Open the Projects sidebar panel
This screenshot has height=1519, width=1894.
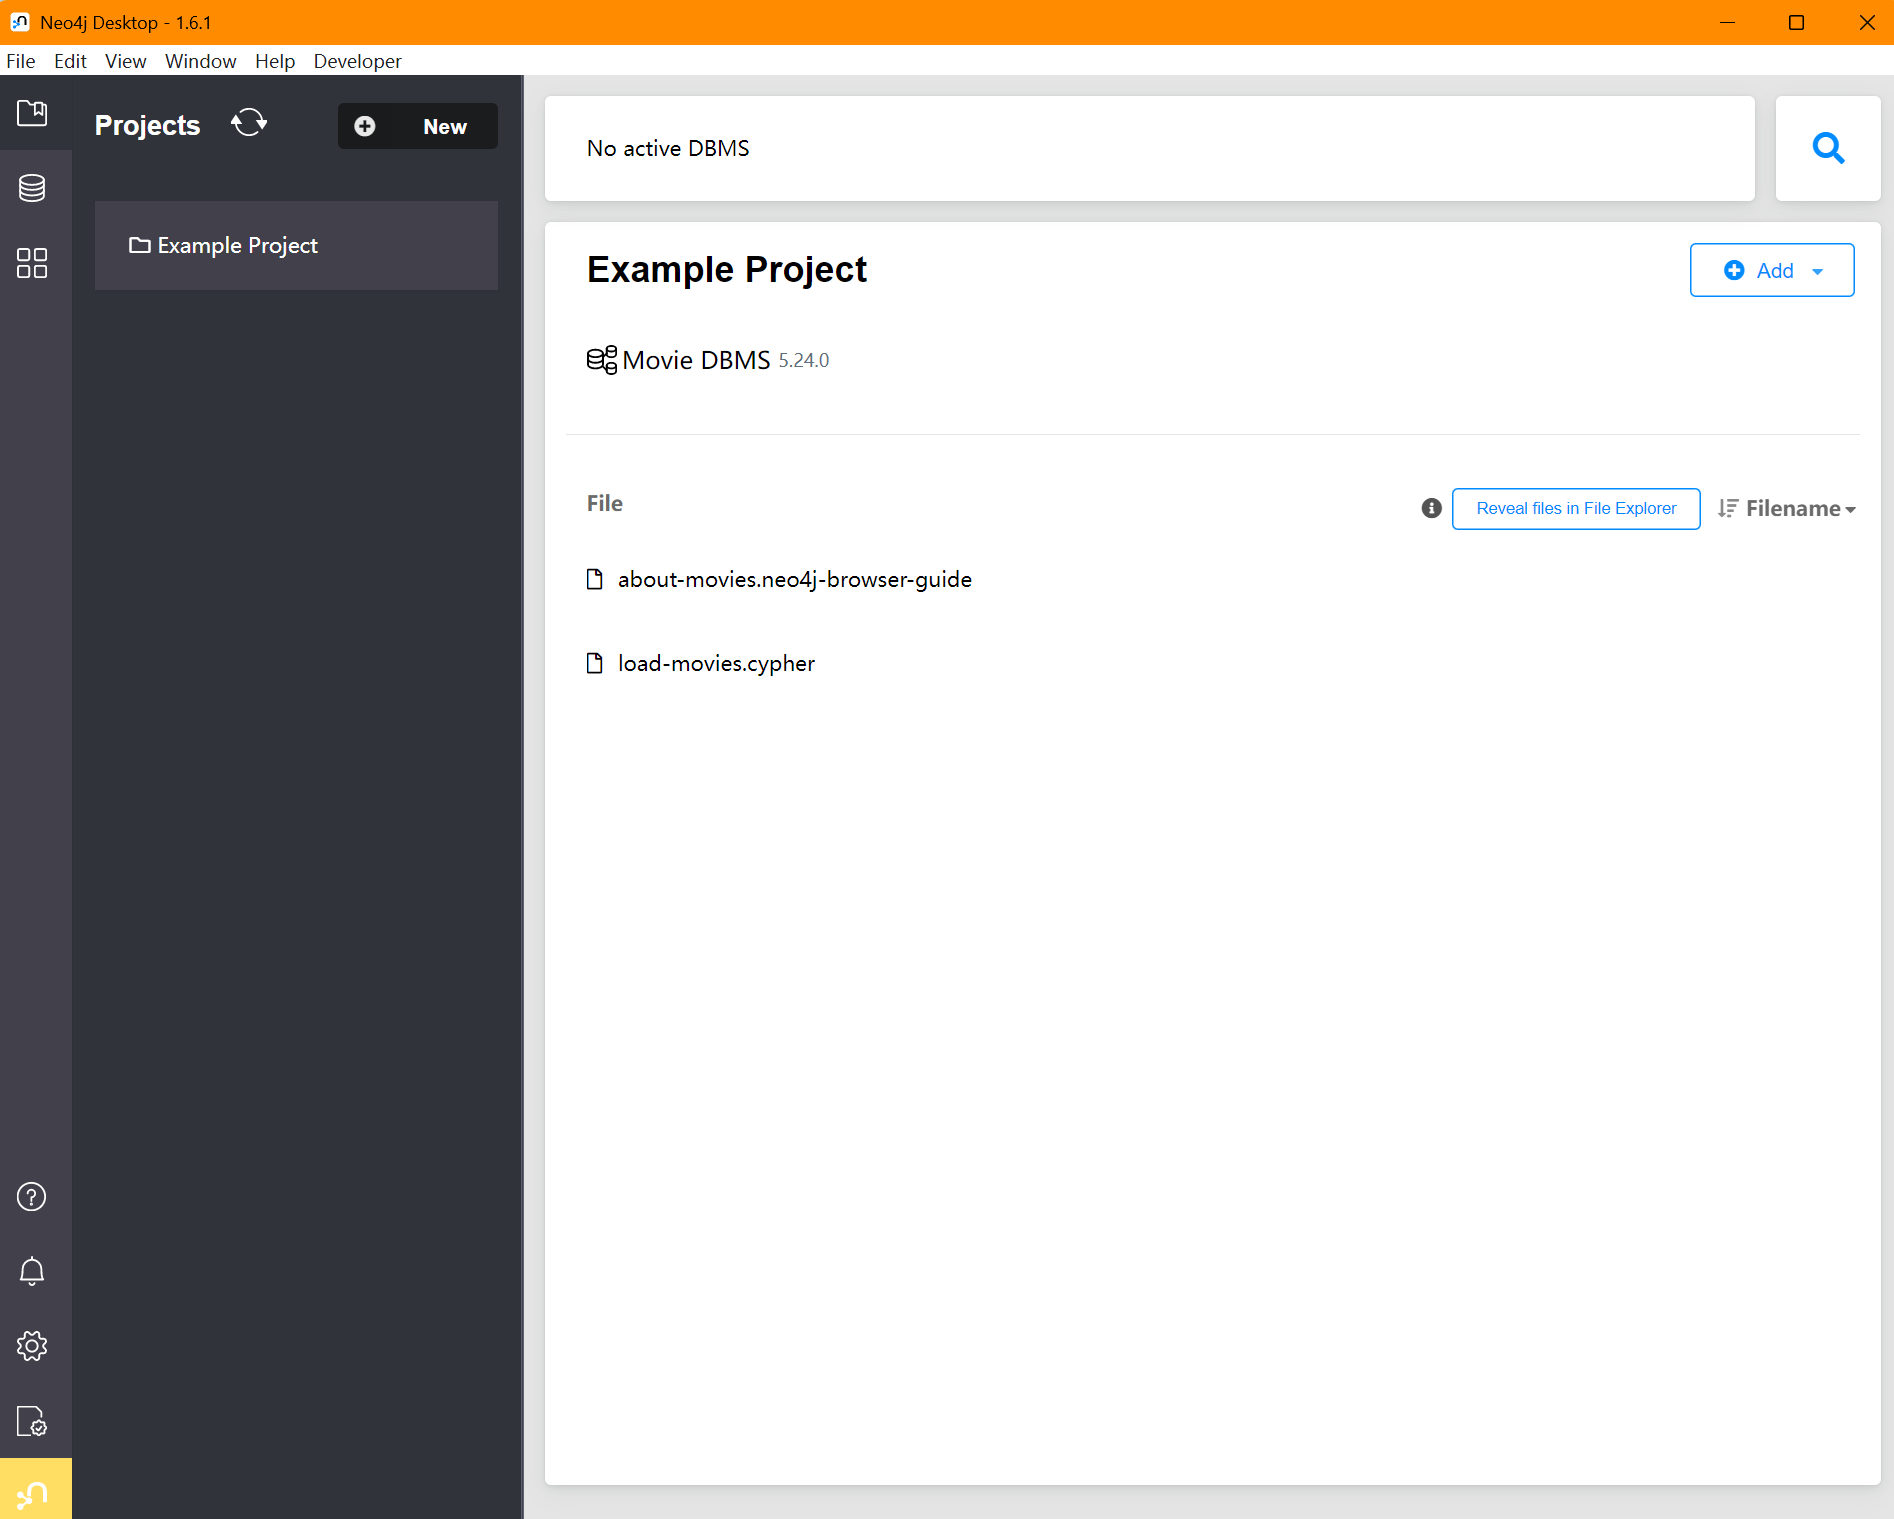point(31,114)
